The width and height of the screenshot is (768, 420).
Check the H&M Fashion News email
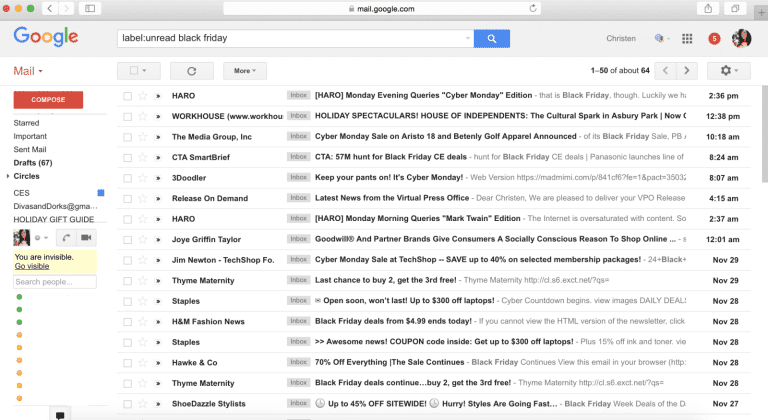127,321
